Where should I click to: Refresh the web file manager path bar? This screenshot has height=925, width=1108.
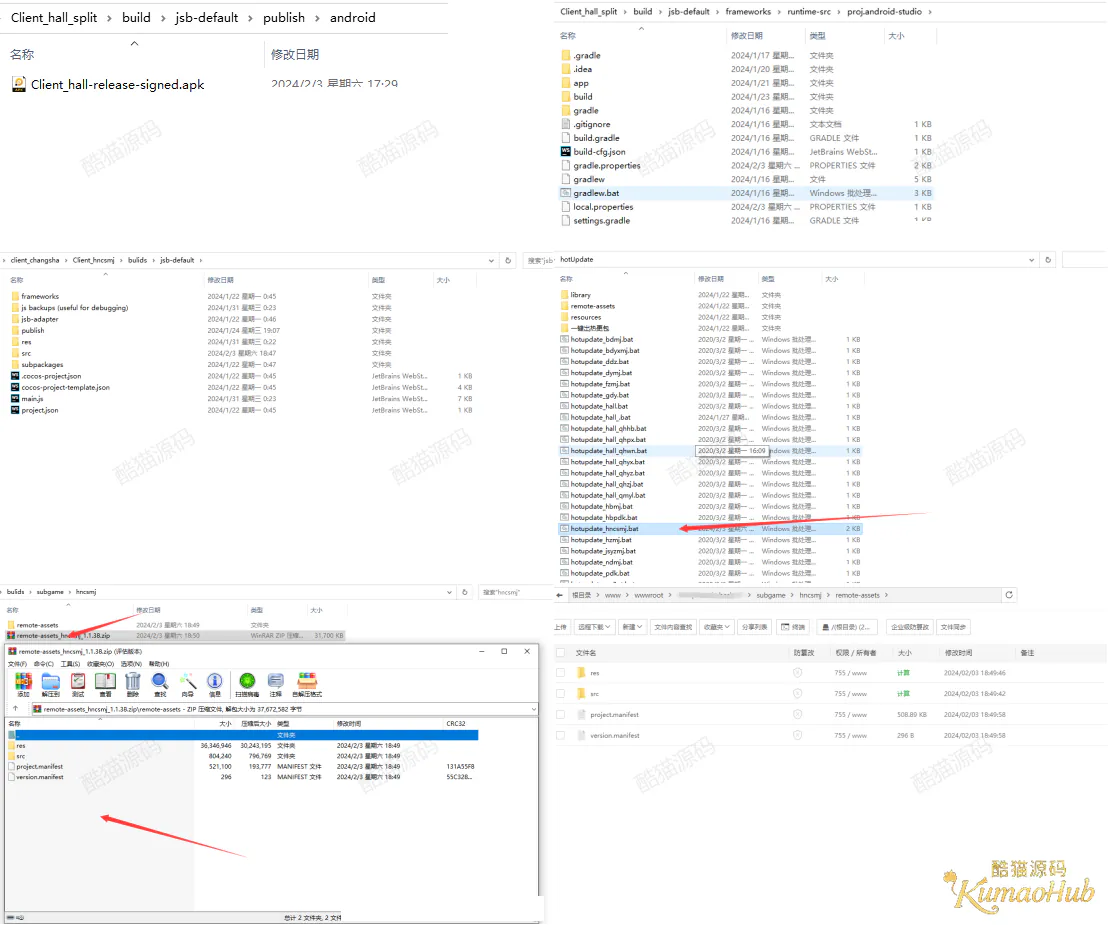pyautogui.click(x=1009, y=595)
